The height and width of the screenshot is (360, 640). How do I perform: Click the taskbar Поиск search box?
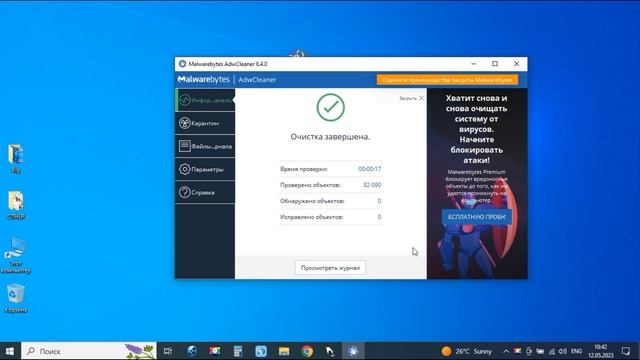tap(89, 351)
